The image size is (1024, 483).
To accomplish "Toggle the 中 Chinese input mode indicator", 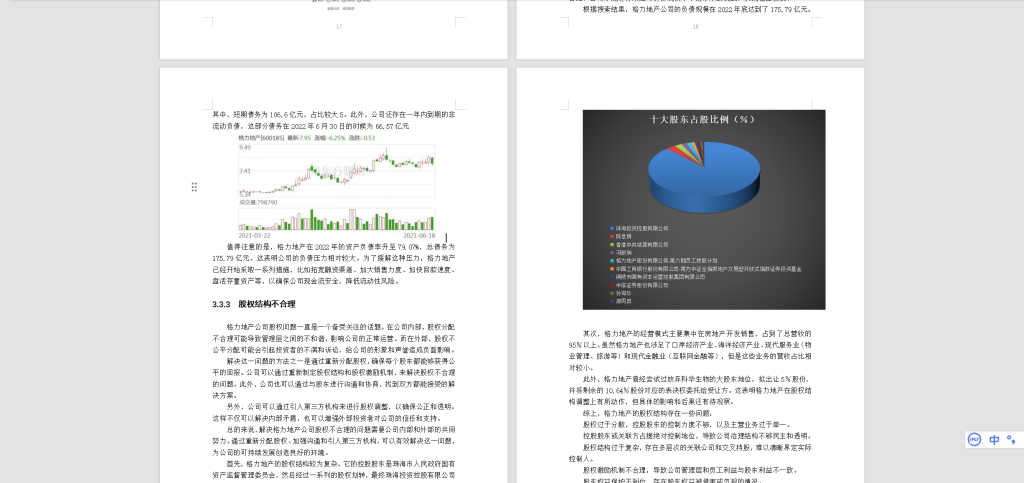I will [994, 439].
